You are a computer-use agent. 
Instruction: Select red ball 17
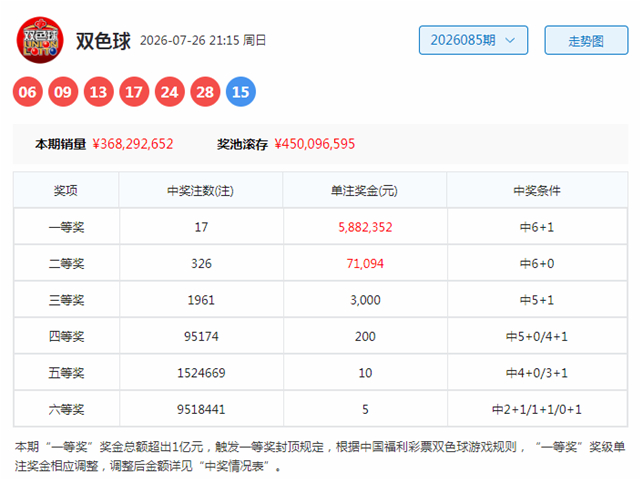point(134,92)
